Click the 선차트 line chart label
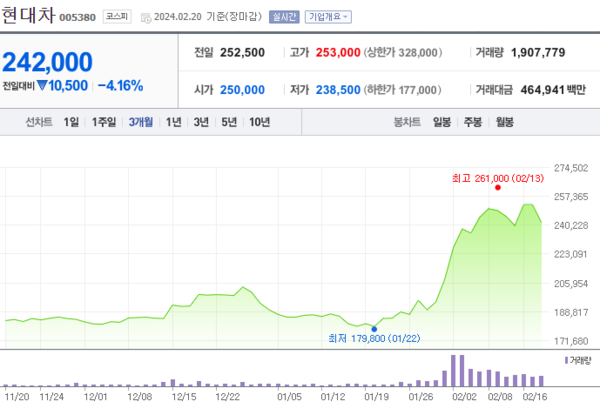600x415 pixels. pos(39,122)
